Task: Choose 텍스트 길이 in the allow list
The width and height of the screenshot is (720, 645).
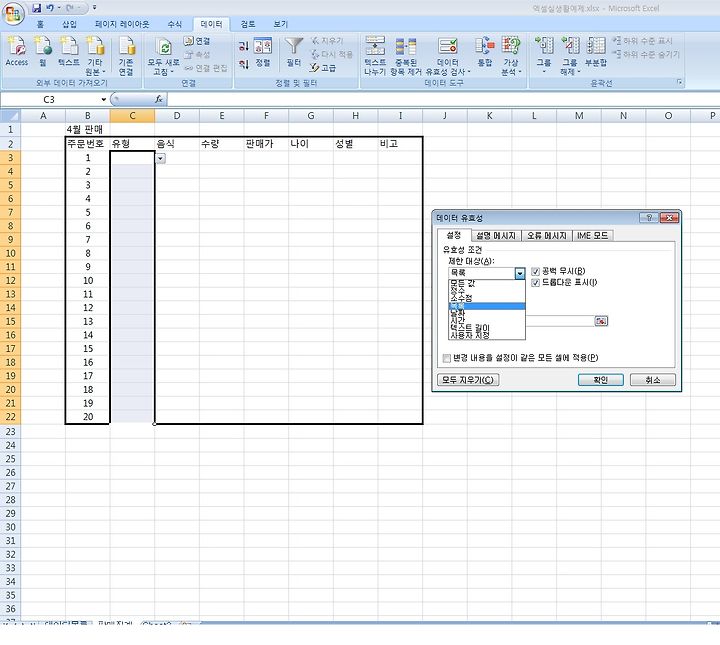Action: tap(486, 328)
